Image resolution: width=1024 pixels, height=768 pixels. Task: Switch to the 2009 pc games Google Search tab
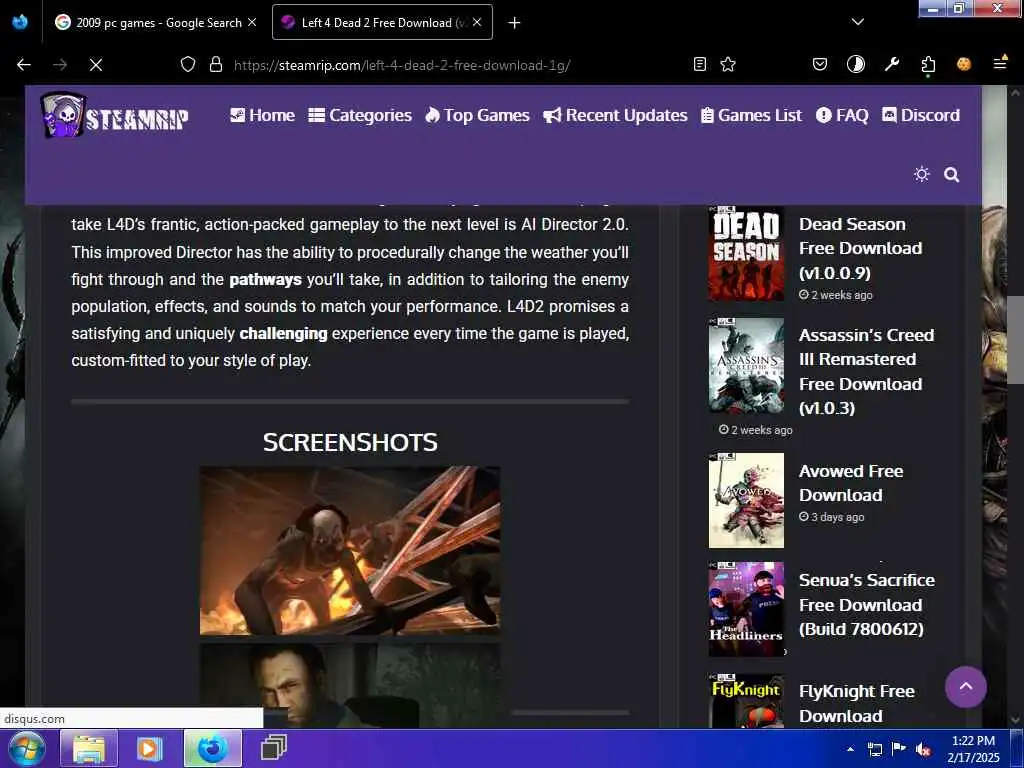click(x=155, y=23)
